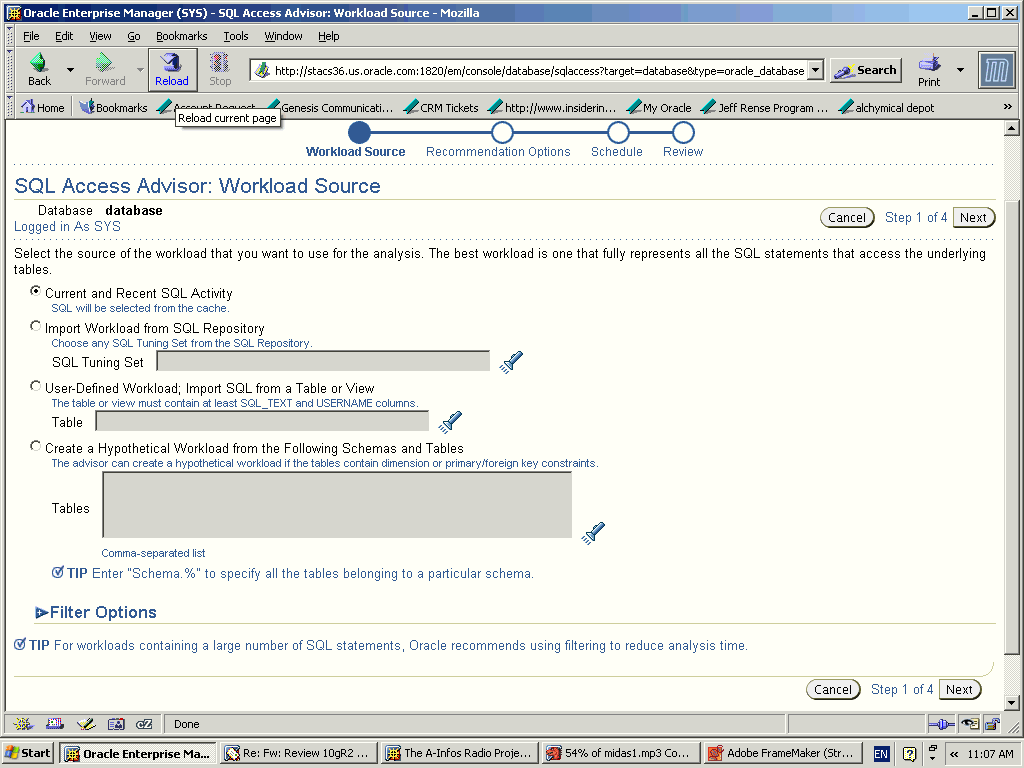This screenshot has height=768, width=1024.
Task: Click the Mozilla throbber logo icon
Action: point(996,70)
